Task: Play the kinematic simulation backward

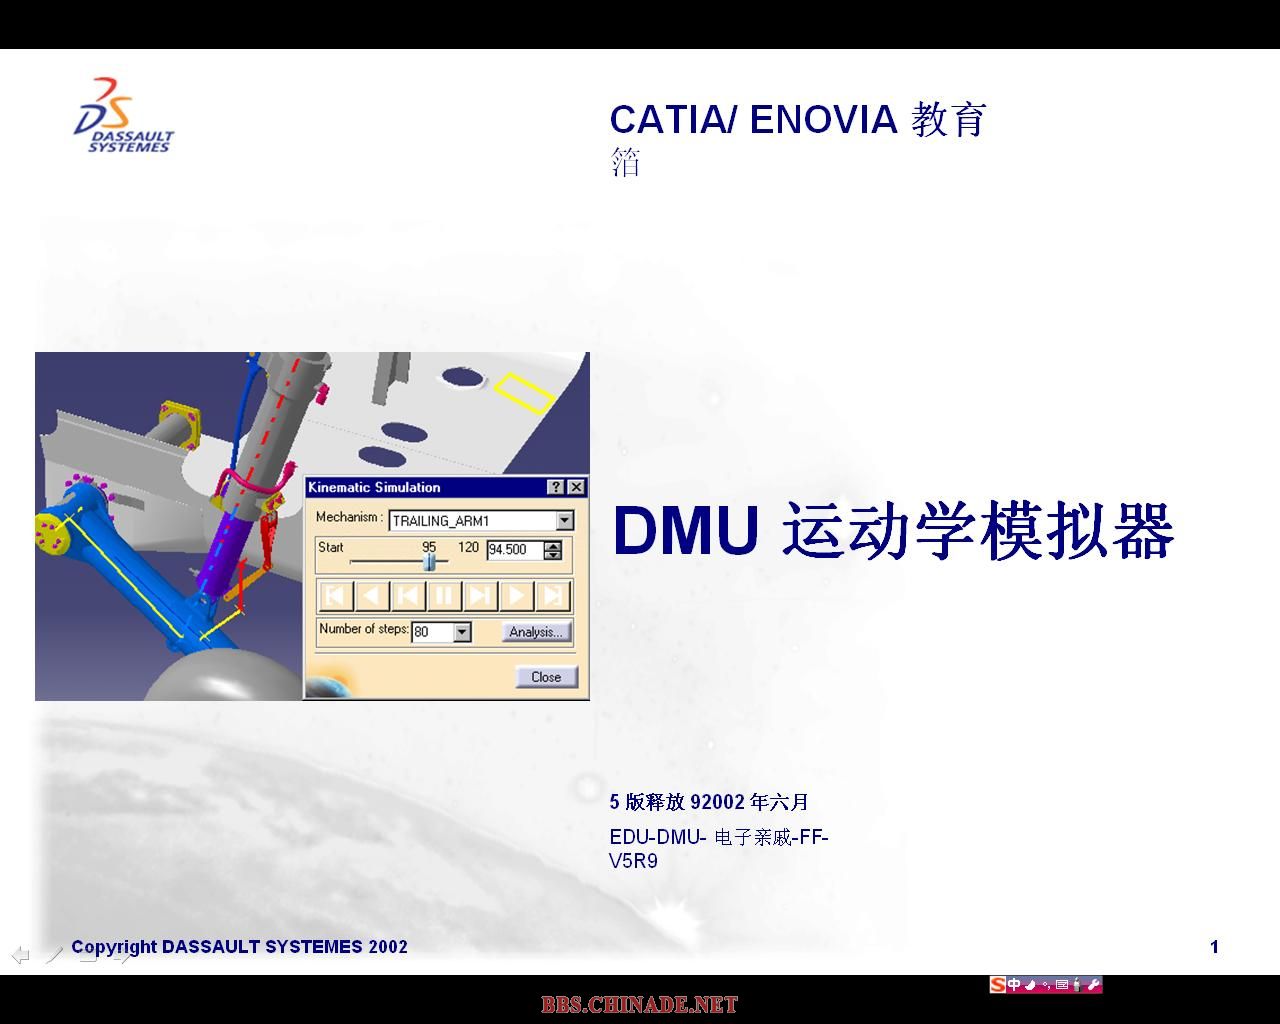Action: (371, 596)
